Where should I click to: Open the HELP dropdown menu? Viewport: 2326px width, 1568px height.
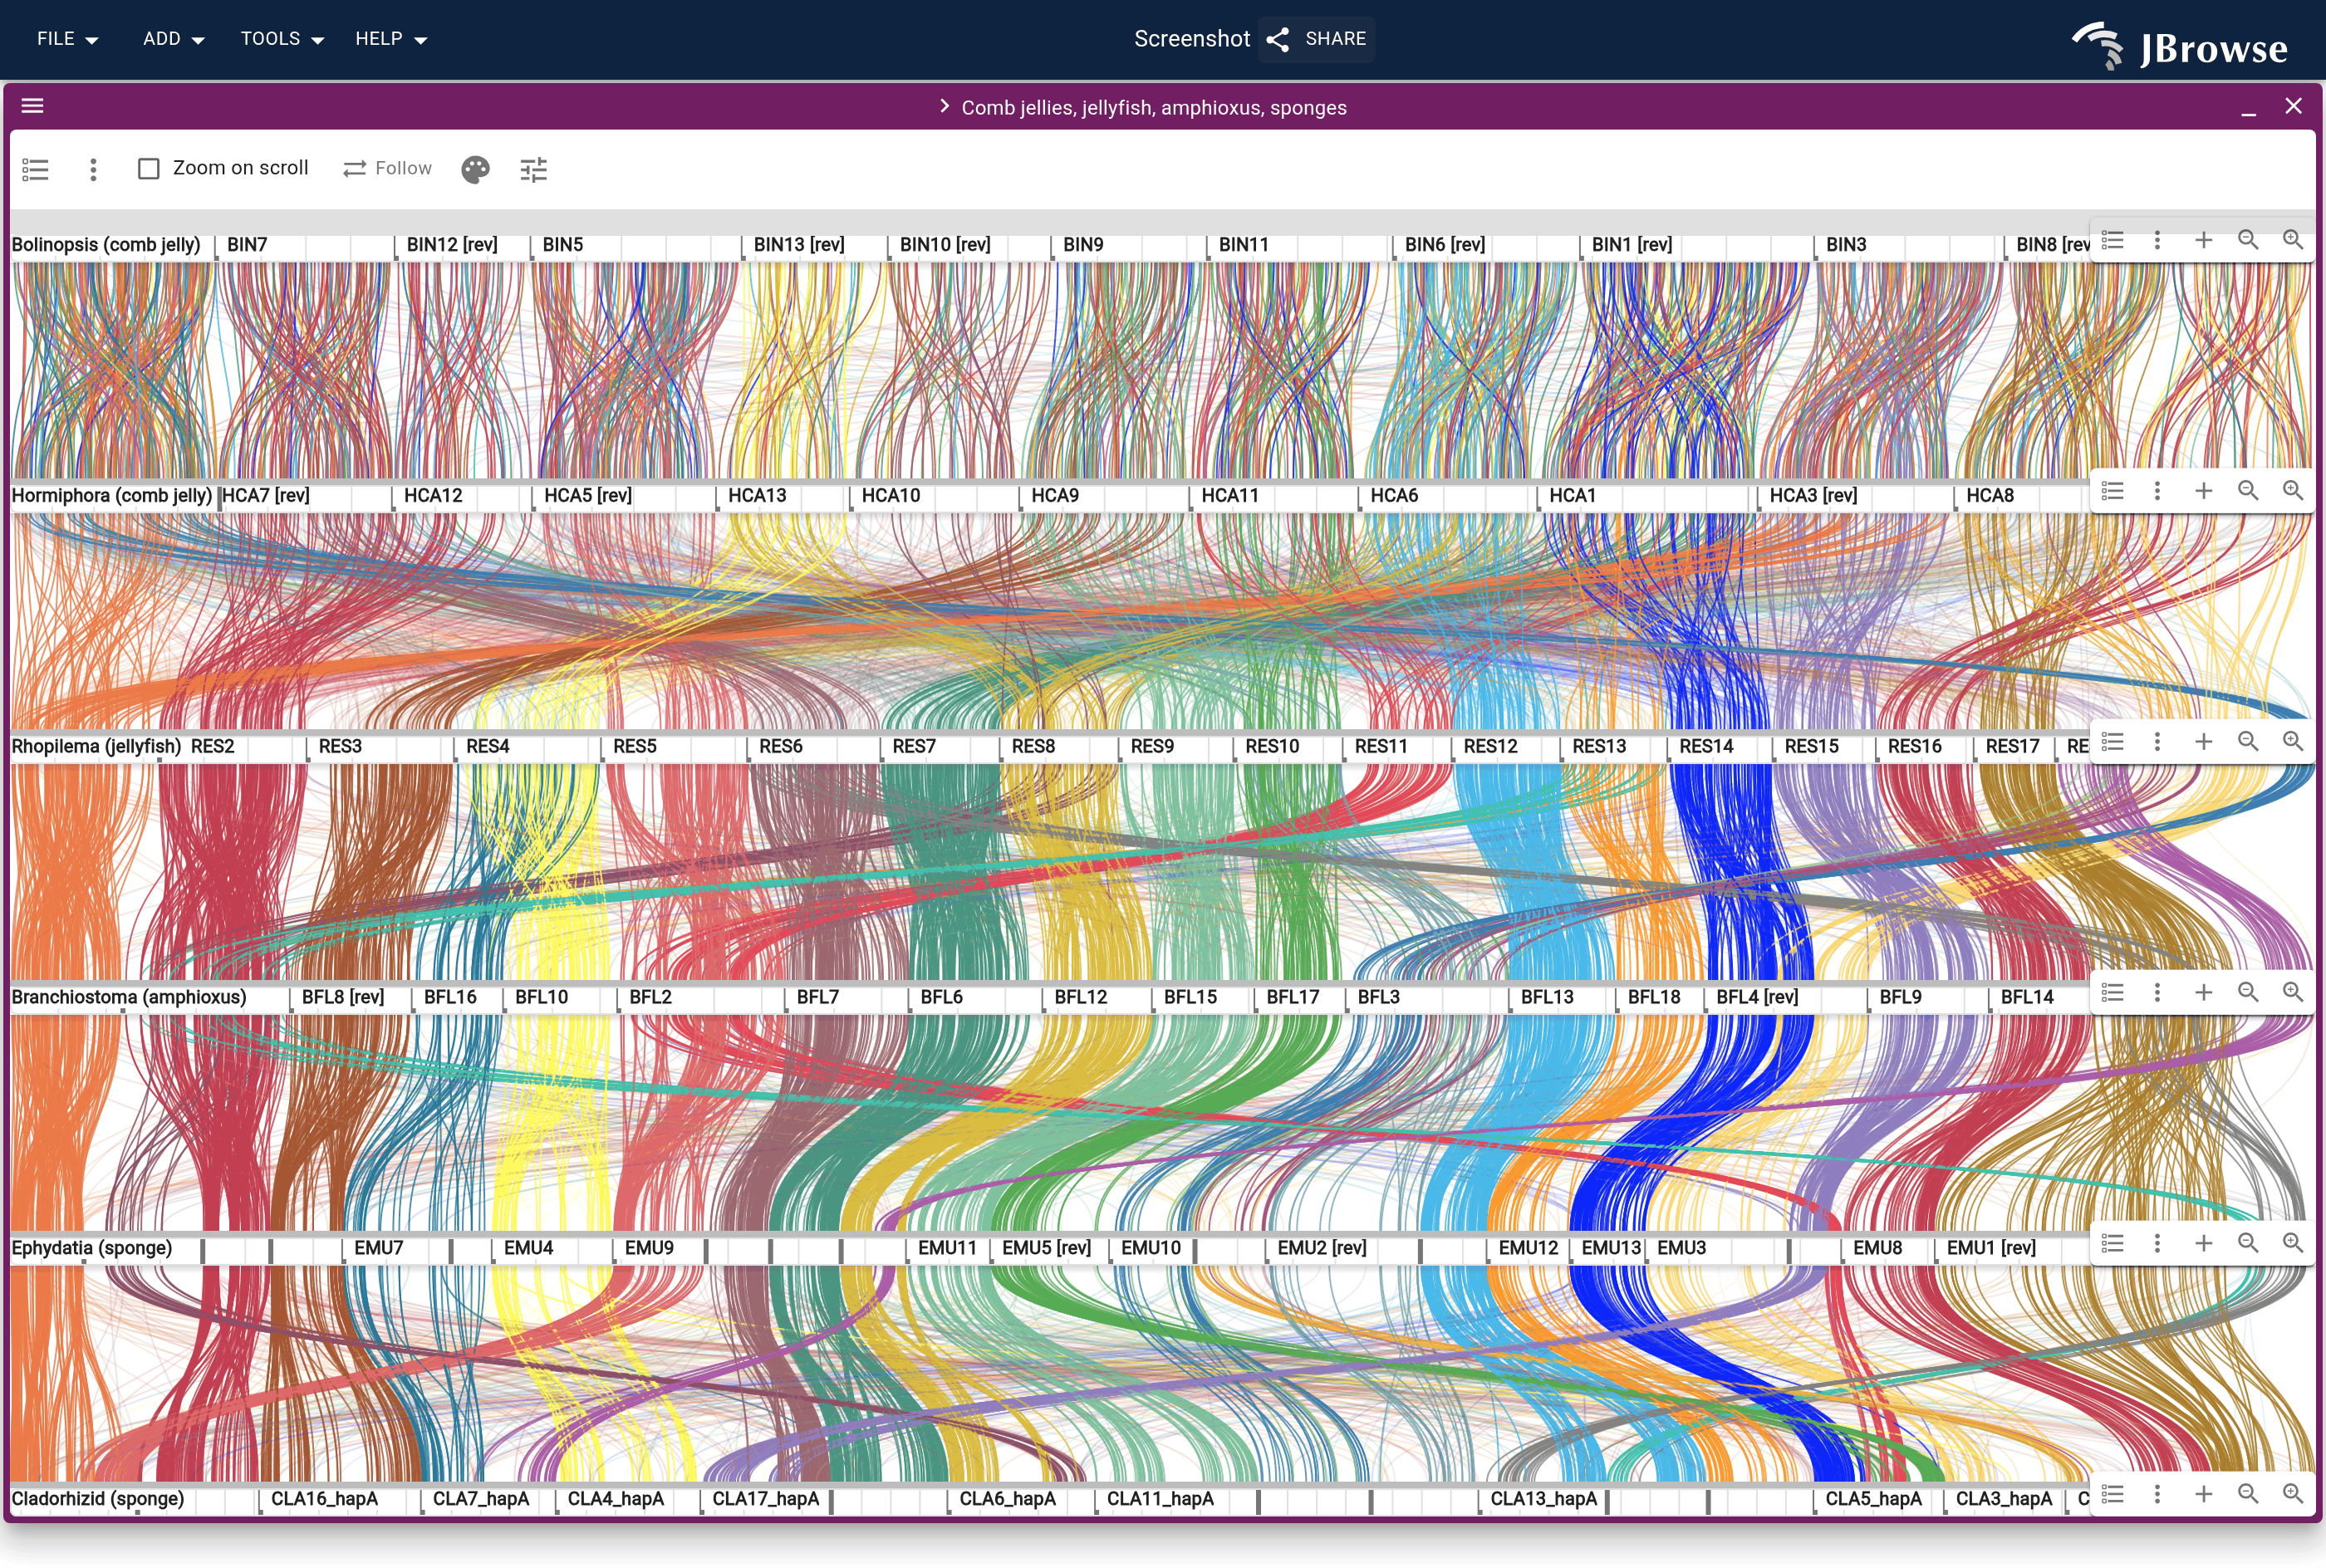(391, 39)
